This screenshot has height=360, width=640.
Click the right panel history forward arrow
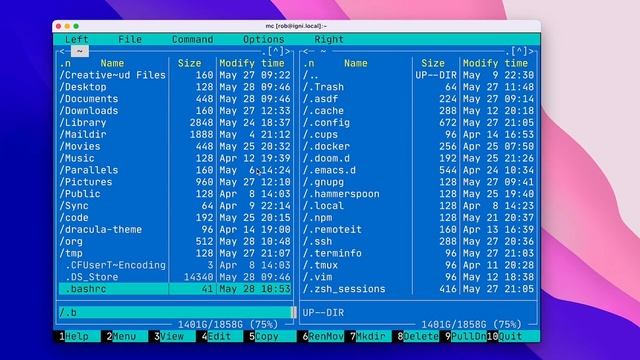click(x=531, y=51)
